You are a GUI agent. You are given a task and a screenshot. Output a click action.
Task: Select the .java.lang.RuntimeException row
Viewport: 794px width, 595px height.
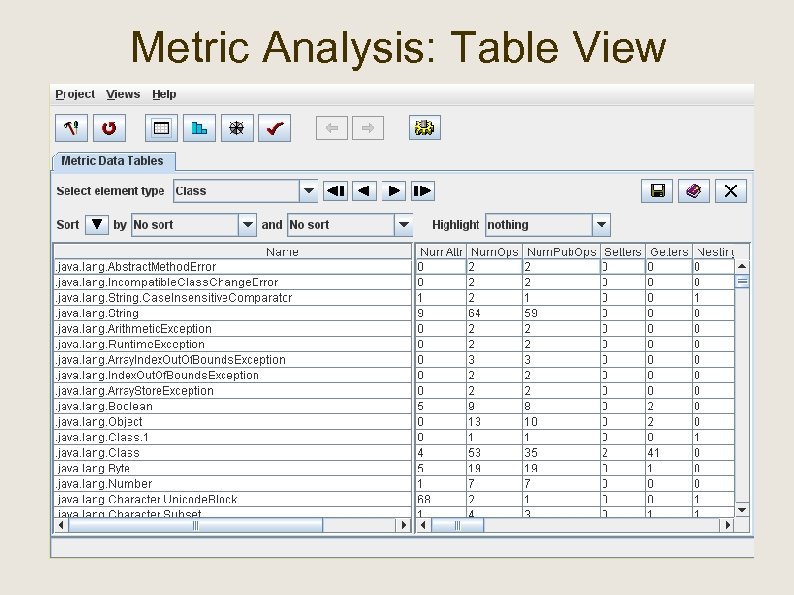tap(232, 344)
